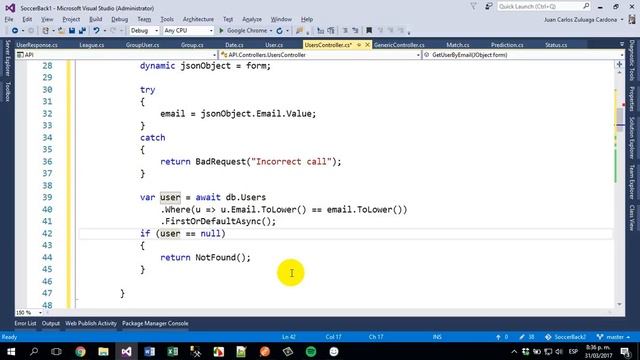Start debugging with Google Chrome button
This screenshot has width=640, height=360.
coord(243,31)
